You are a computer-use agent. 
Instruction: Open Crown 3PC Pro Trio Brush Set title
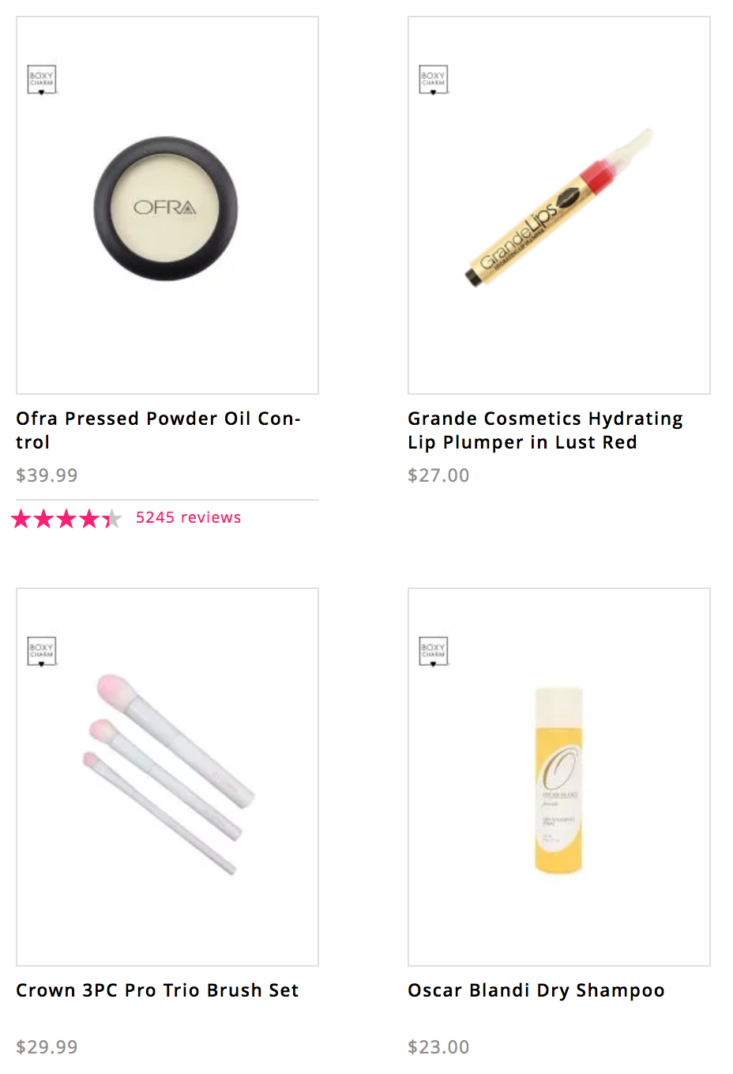158,990
